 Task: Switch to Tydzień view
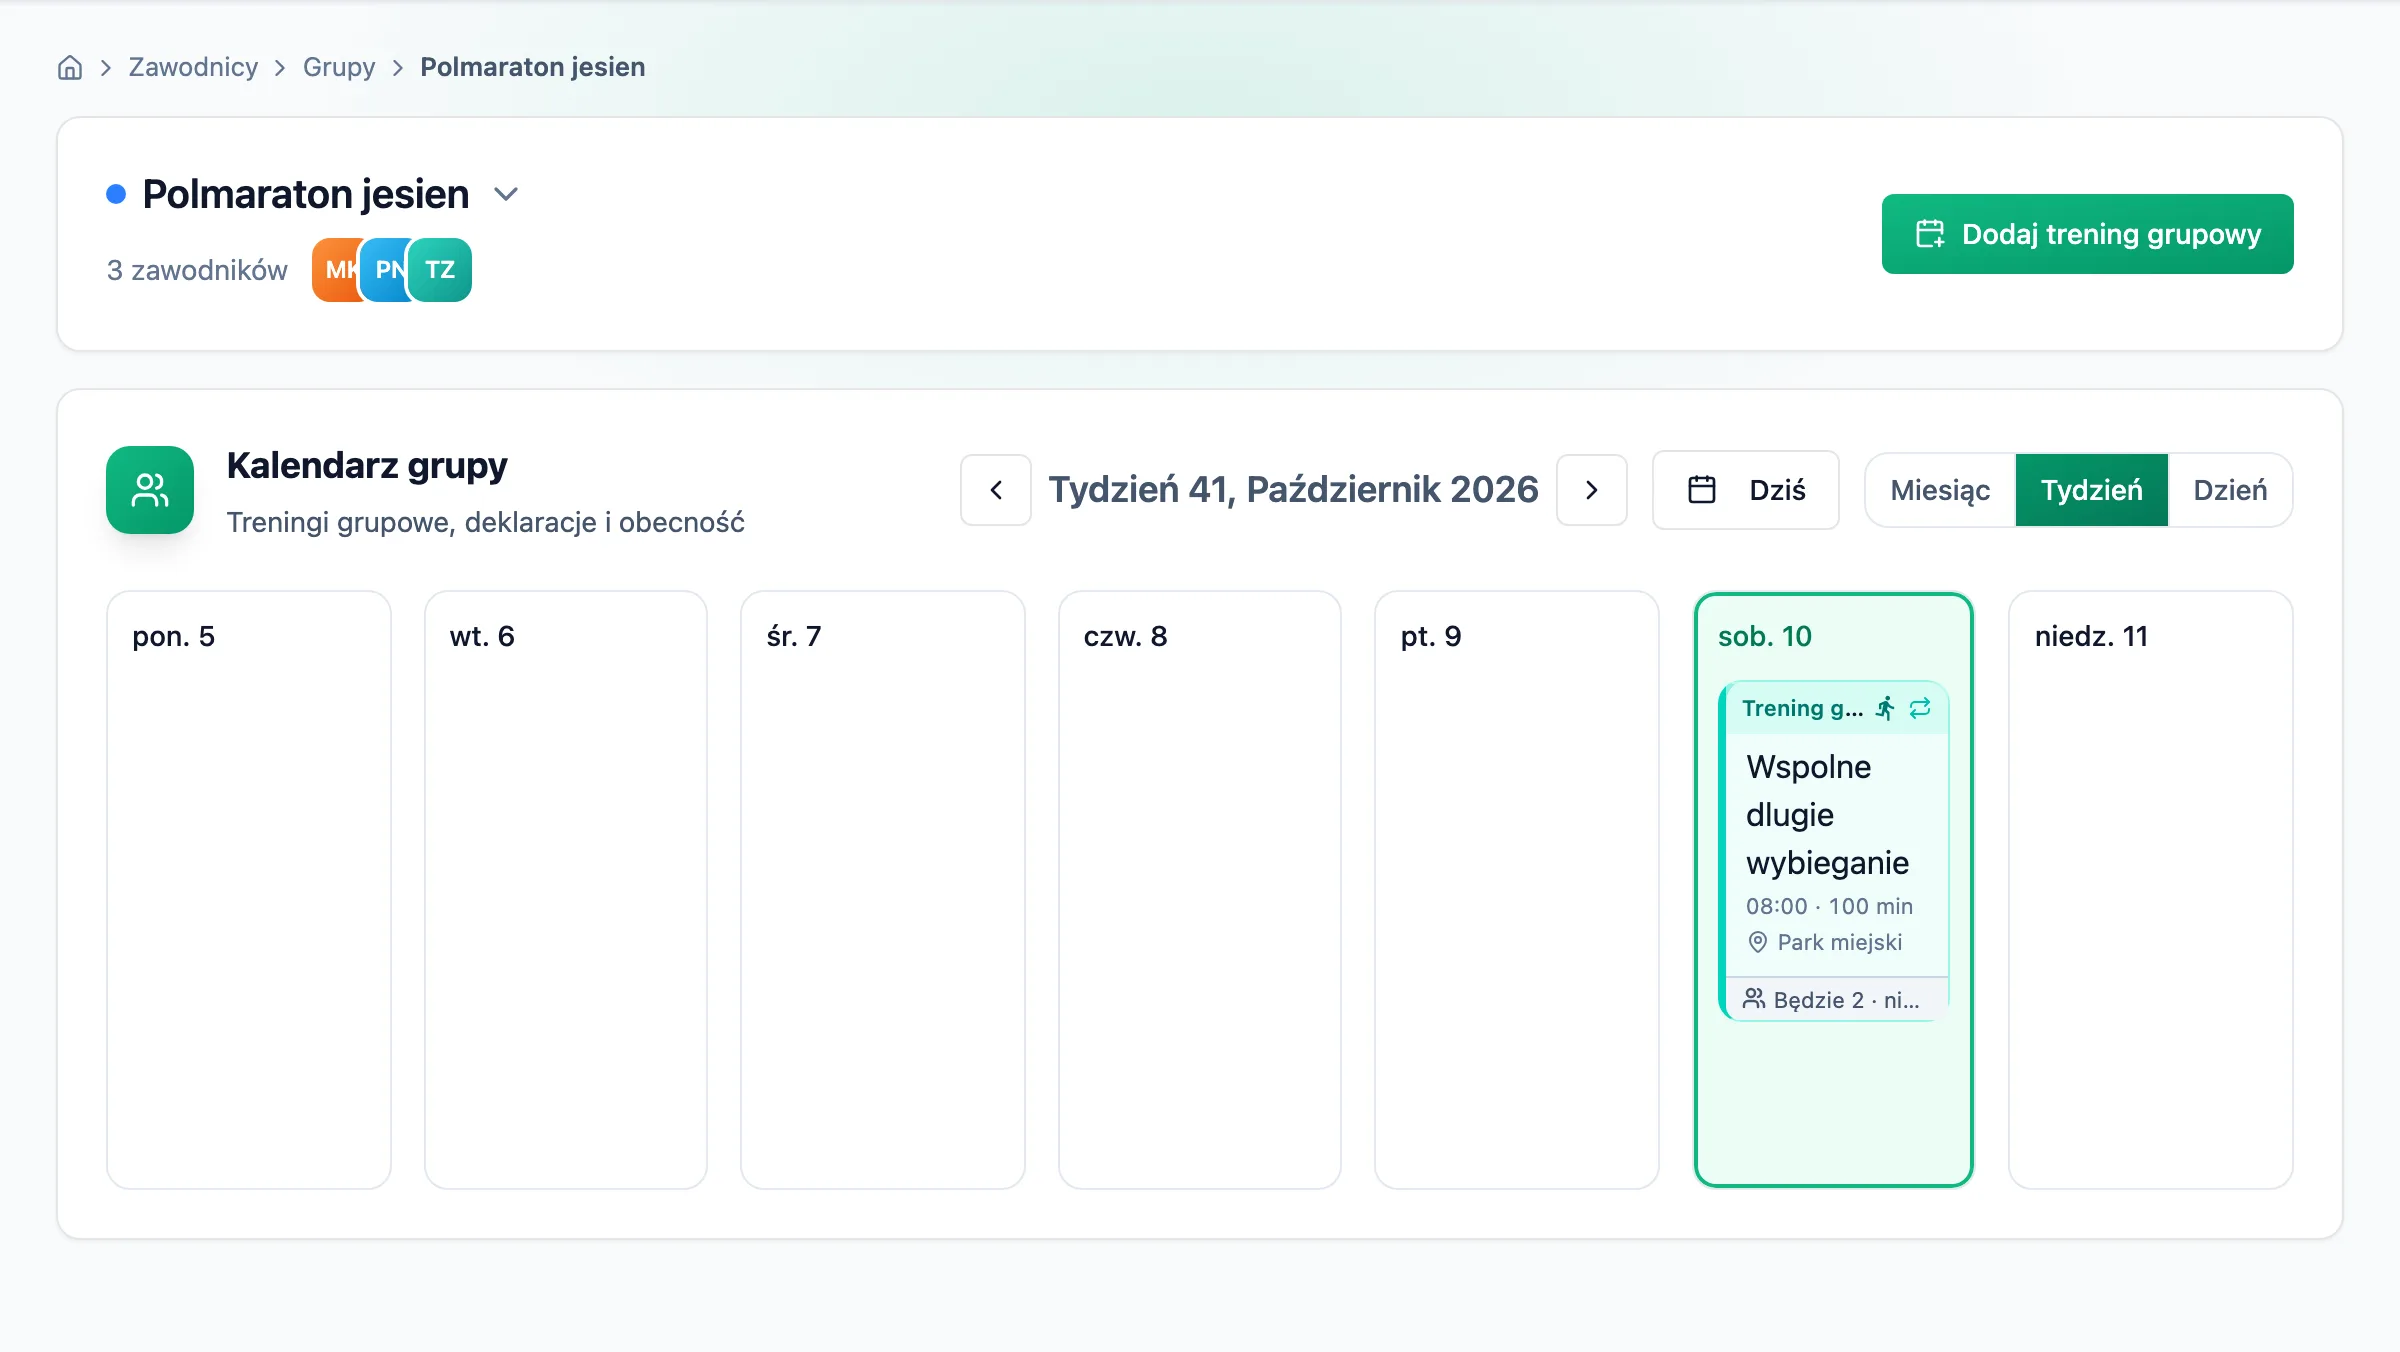[x=2092, y=490]
